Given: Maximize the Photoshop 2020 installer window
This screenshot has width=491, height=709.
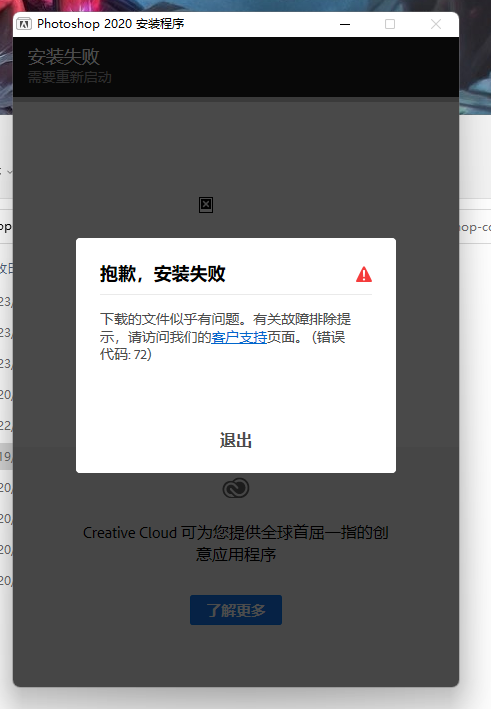Looking at the screenshot, I should click(390, 24).
